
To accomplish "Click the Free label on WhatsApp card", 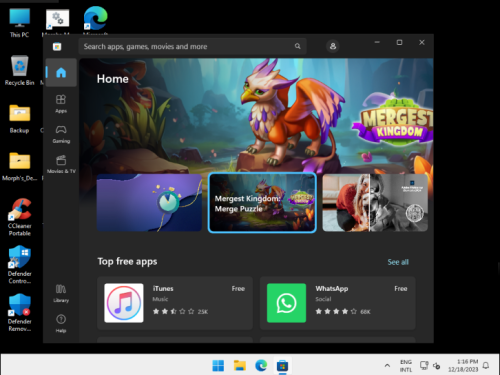I will [401, 288].
